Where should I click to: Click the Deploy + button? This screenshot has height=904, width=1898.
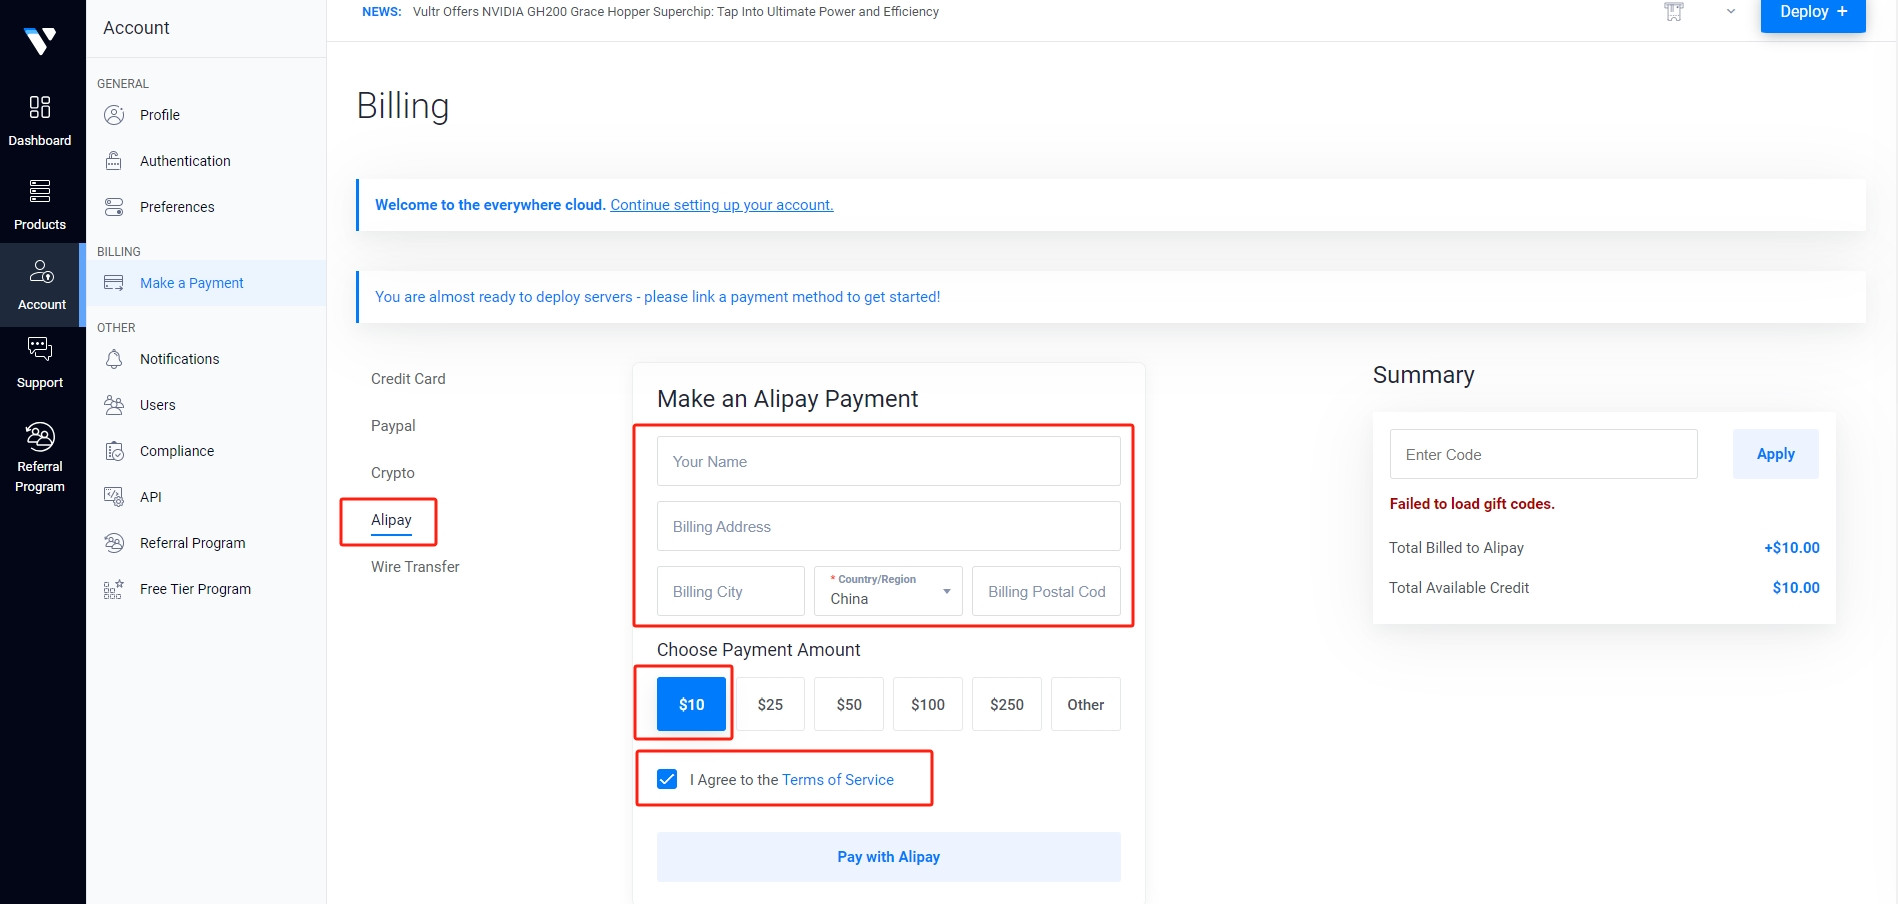pyautogui.click(x=1813, y=14)
